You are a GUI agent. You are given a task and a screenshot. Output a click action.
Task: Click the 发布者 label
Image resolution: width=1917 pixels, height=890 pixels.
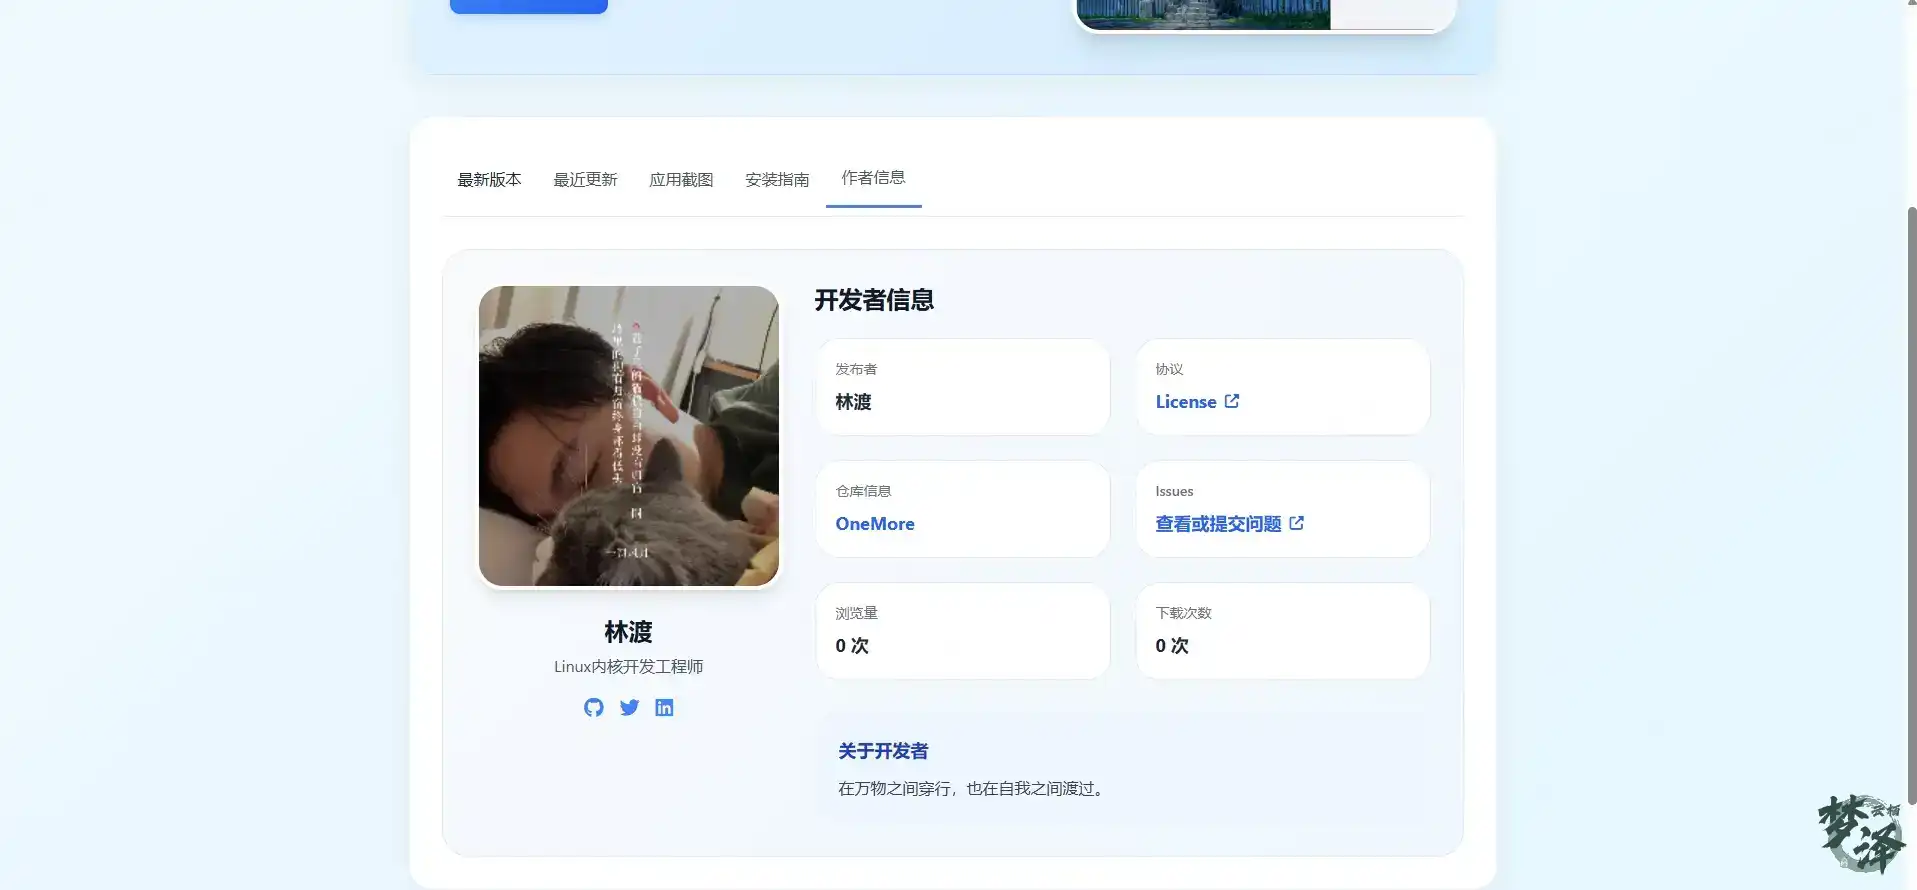(x=856, y=369)
